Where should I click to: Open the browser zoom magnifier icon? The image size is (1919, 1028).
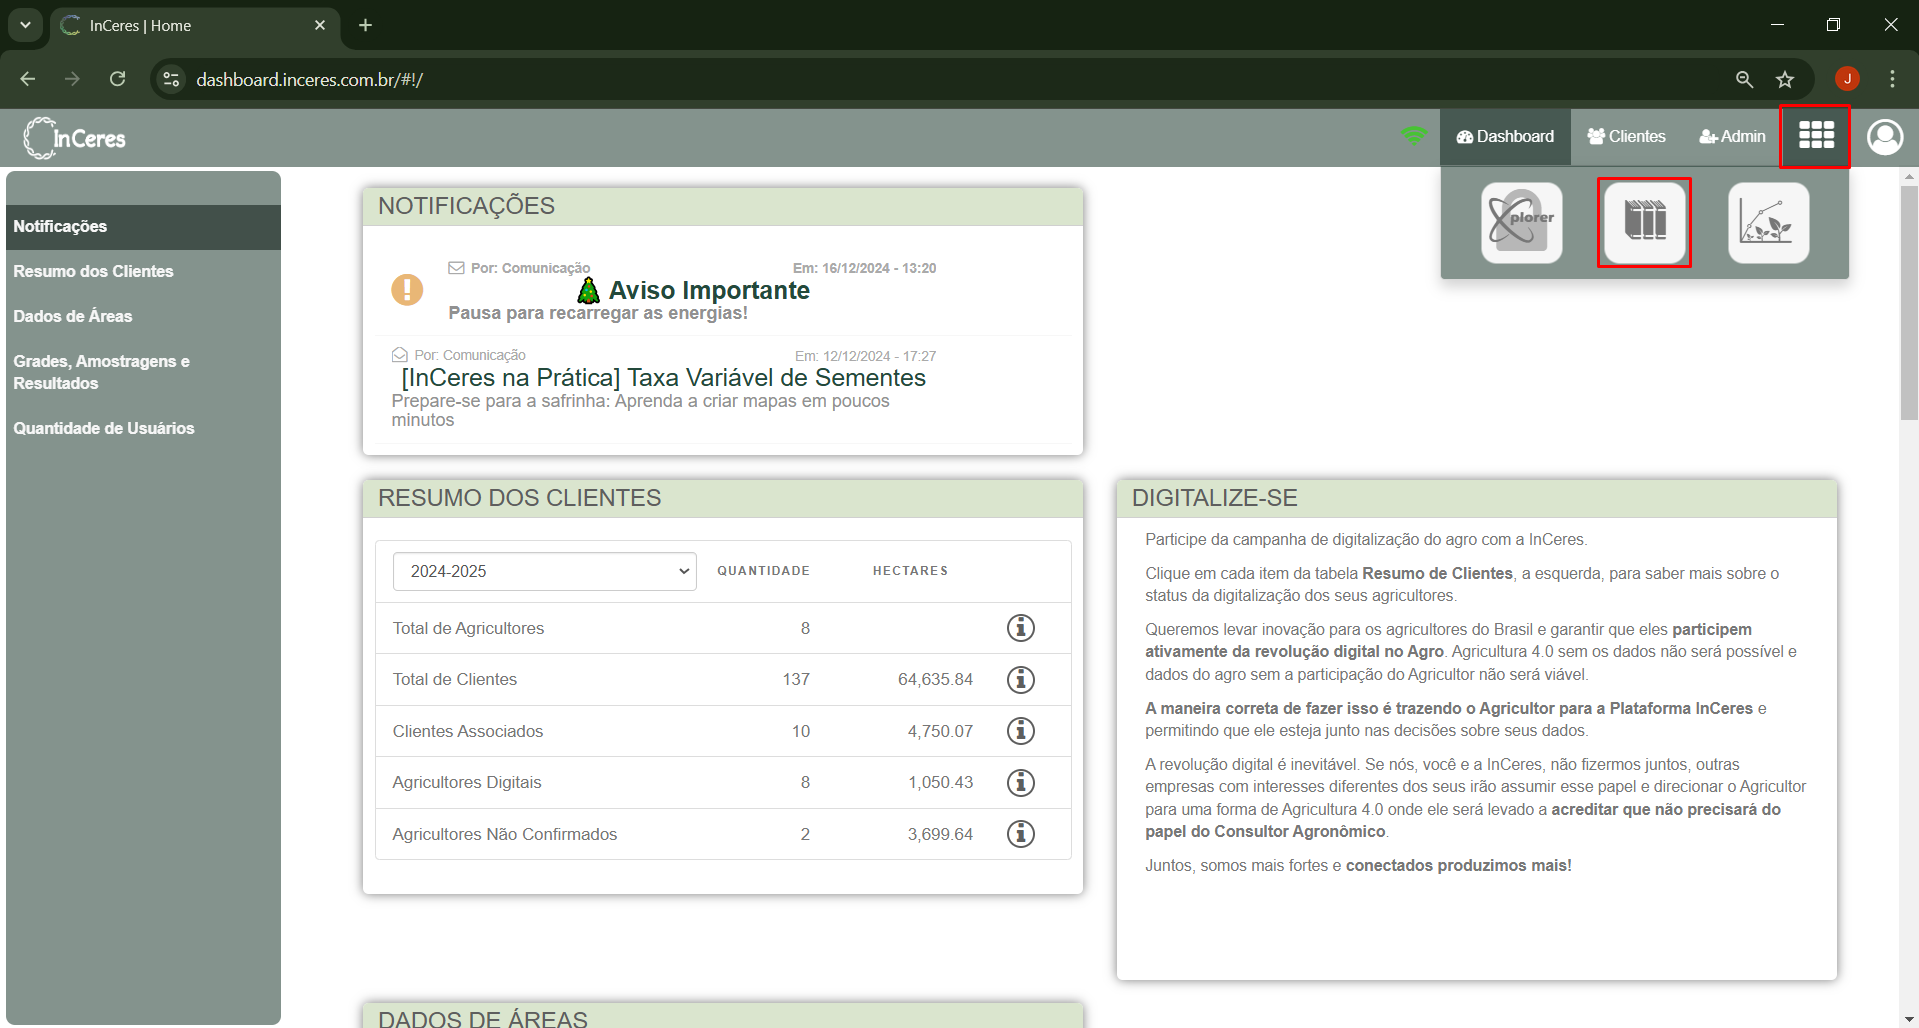click(x=1744, y=79)
